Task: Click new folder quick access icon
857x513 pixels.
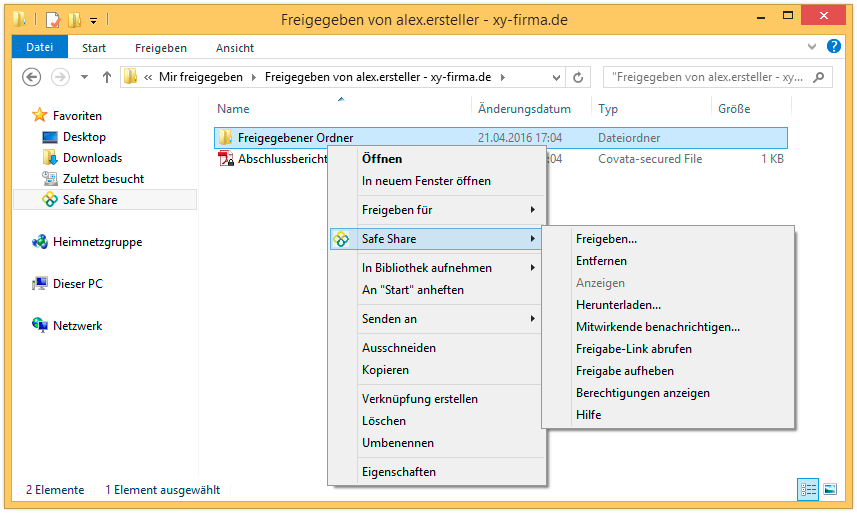Action: pos(75,20)
